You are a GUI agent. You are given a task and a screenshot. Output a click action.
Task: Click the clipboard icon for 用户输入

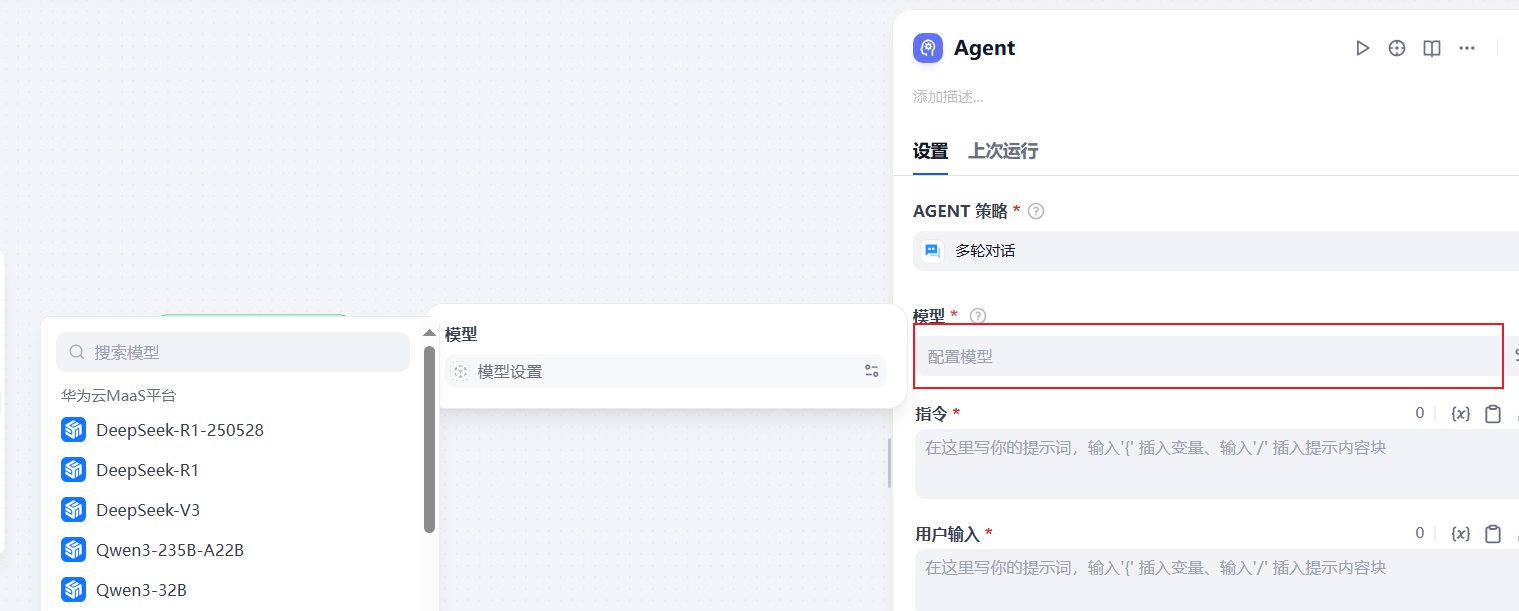1493,534
